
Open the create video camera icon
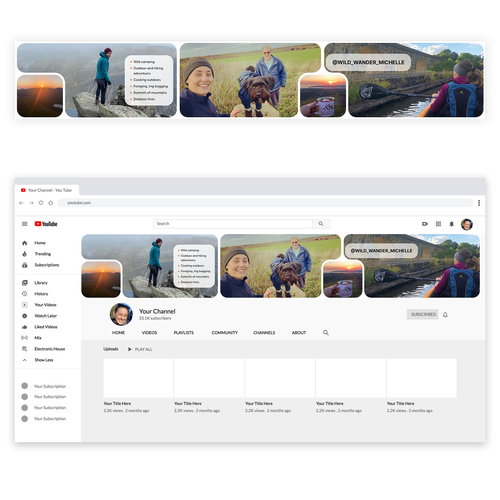click(x=425, y=224)
